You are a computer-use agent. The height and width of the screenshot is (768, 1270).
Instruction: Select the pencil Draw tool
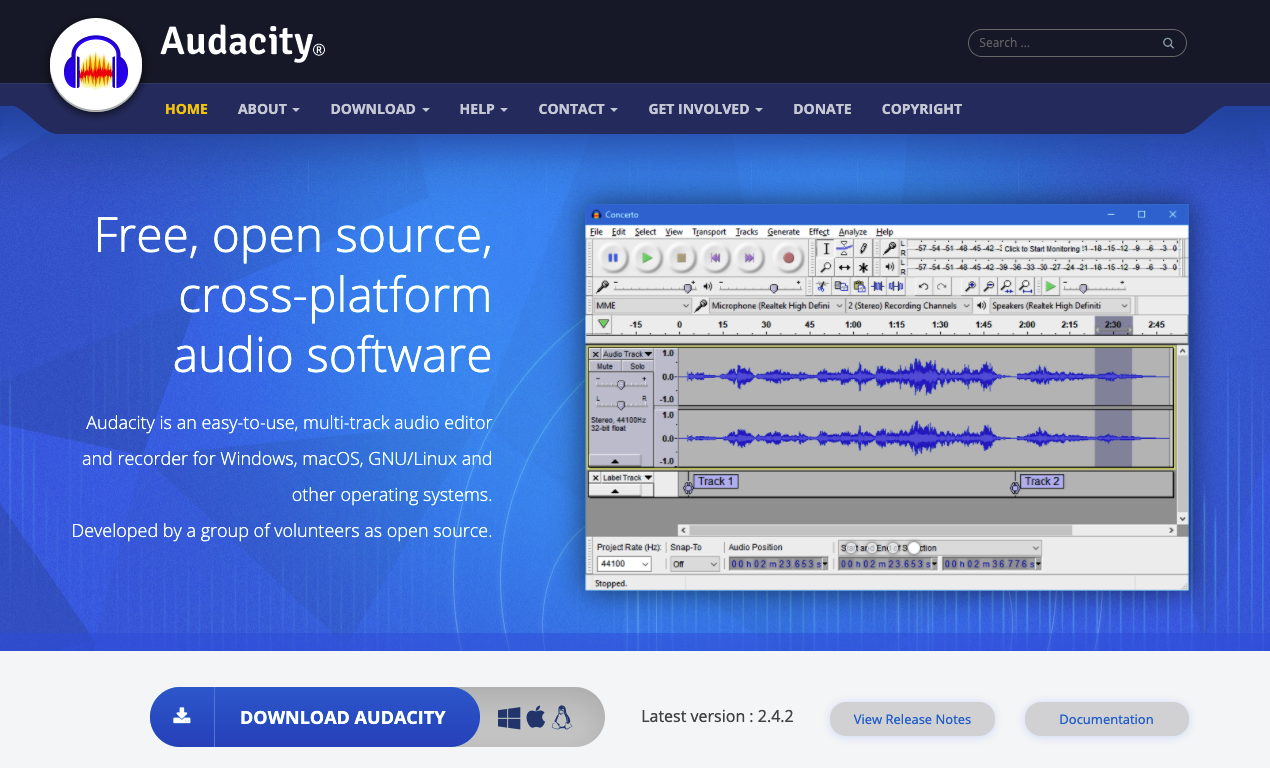[863, 249]
